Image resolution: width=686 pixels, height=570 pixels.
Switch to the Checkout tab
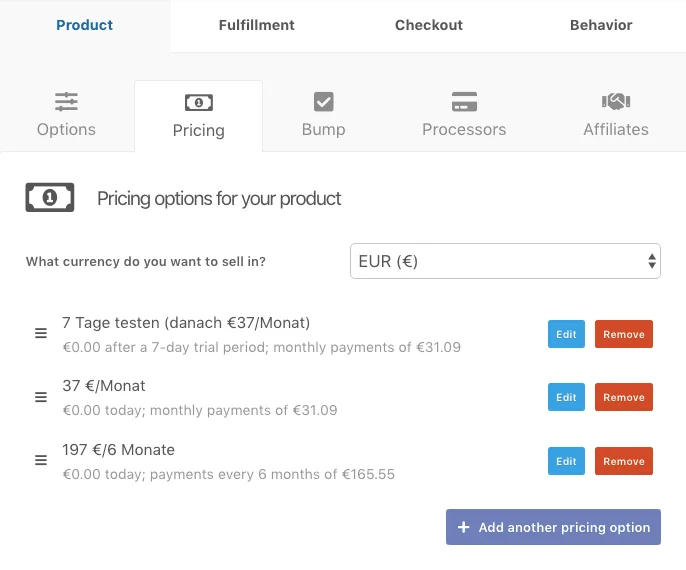(x=429, y=25)
